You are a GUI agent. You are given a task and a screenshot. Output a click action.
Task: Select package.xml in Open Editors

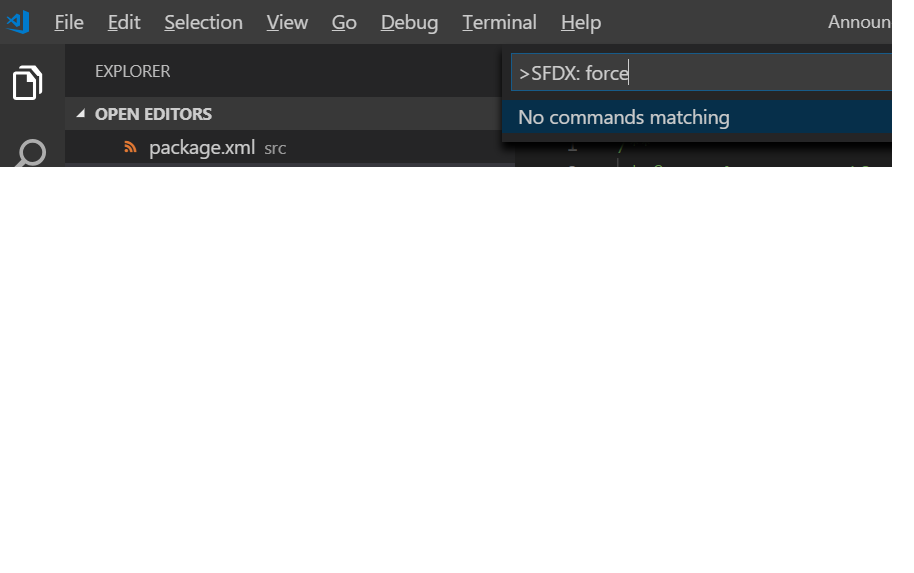202,148
